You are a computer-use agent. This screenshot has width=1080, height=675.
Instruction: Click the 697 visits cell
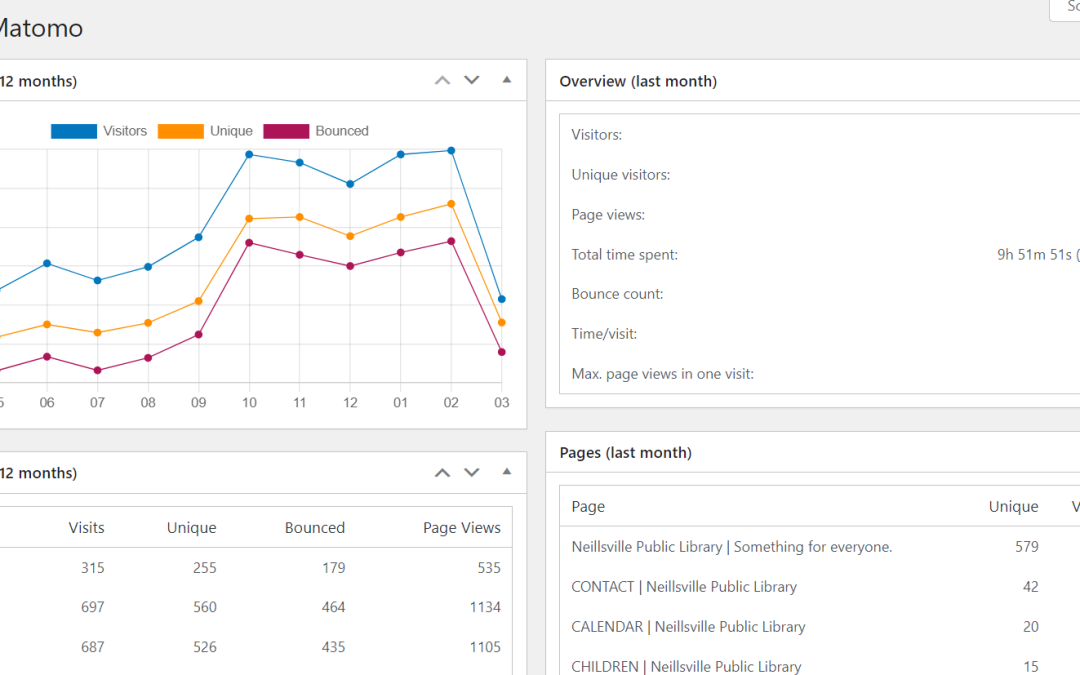pos(92,607)
